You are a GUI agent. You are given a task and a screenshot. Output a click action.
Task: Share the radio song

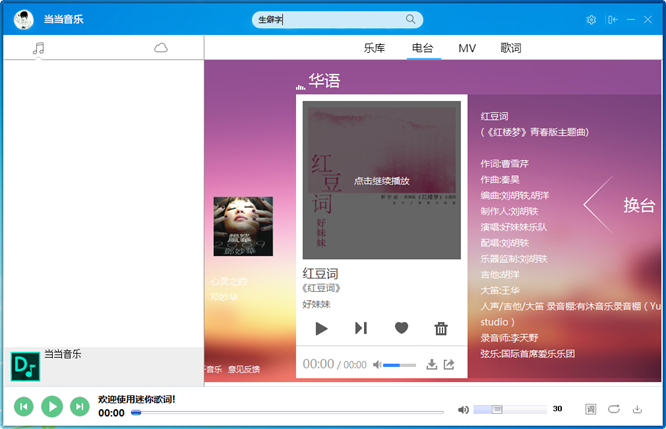(x=449, y=364)
